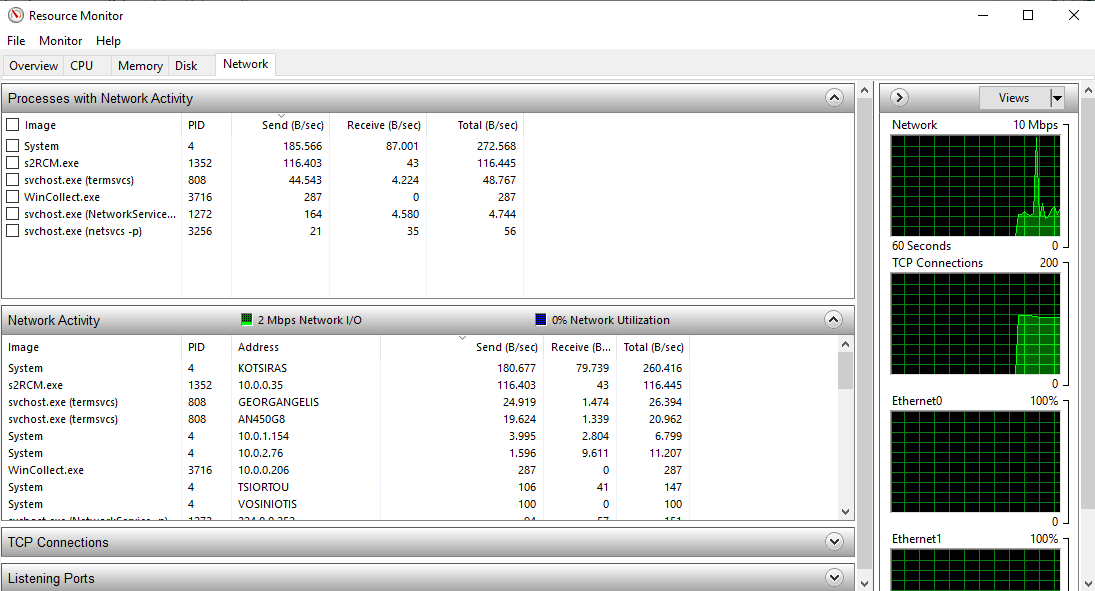Click the Views button
1095x591 pixels.
pyautogui.click(x=1014, y=98)
